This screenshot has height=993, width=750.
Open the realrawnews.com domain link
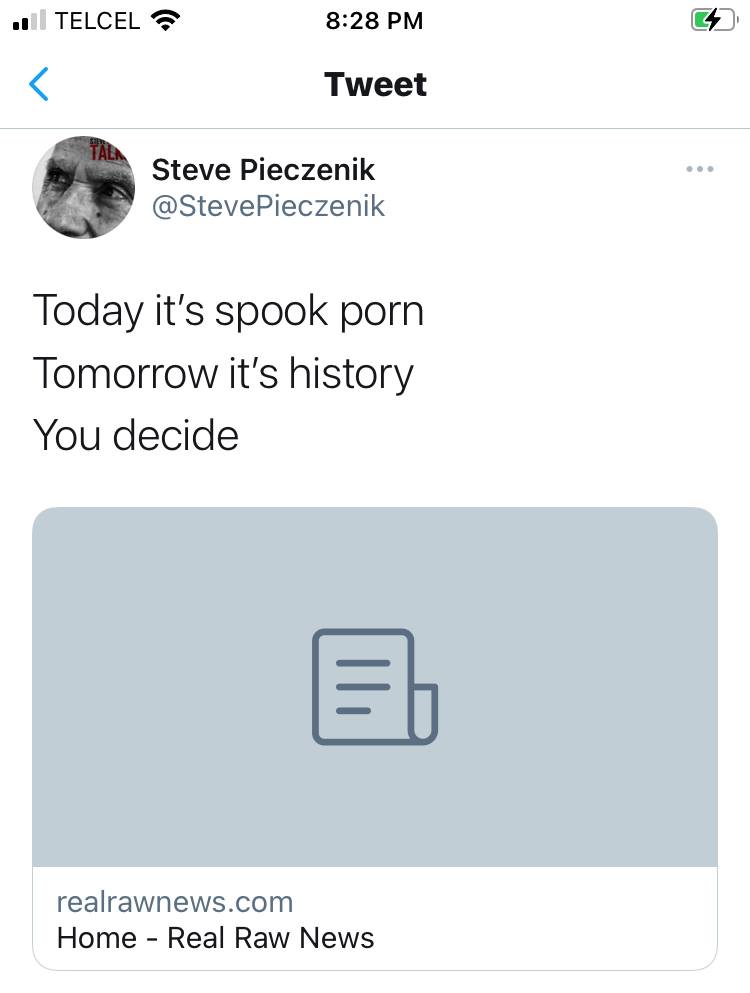click(175, 902)
